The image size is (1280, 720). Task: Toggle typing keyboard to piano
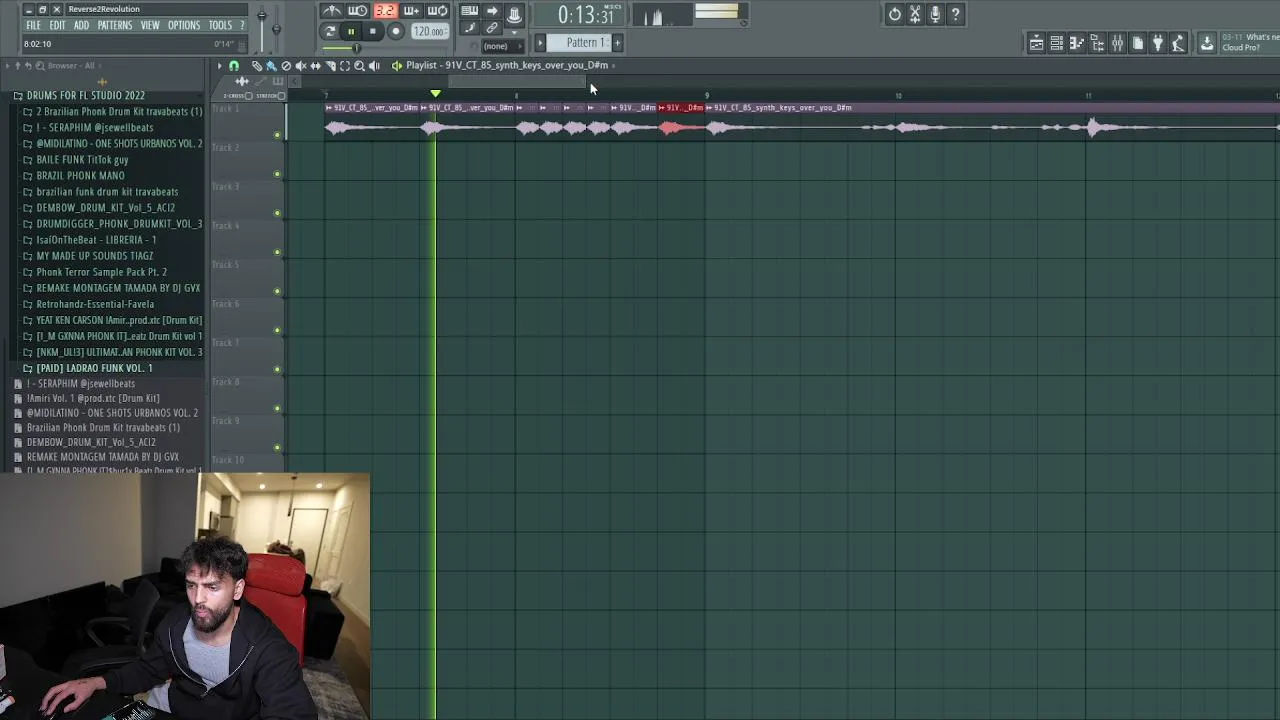click(469, 12)
